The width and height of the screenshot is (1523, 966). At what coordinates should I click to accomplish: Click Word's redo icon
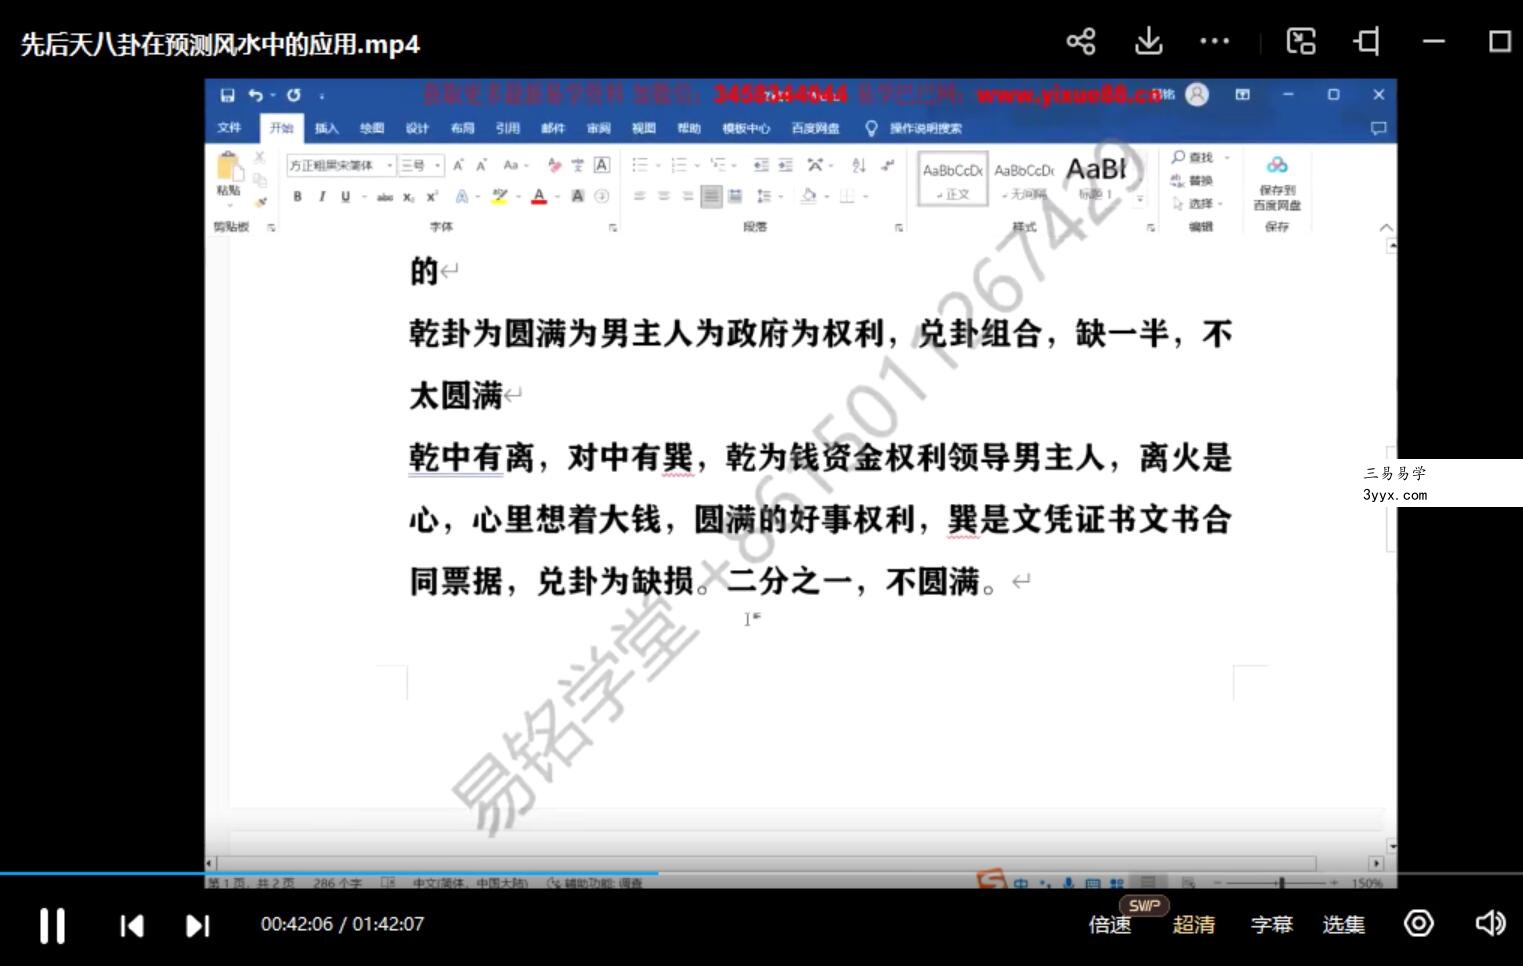[293, 95]
